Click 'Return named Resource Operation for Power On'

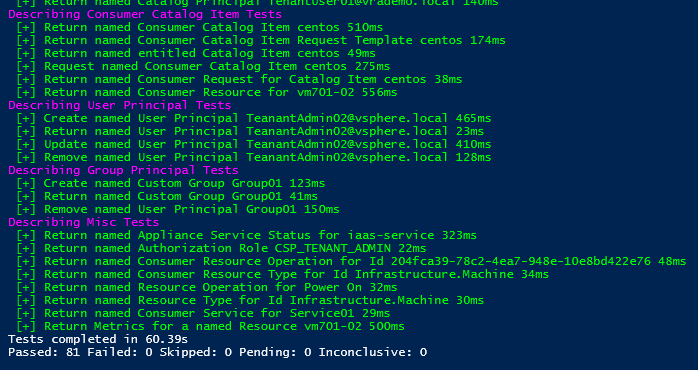coord(207,287)
